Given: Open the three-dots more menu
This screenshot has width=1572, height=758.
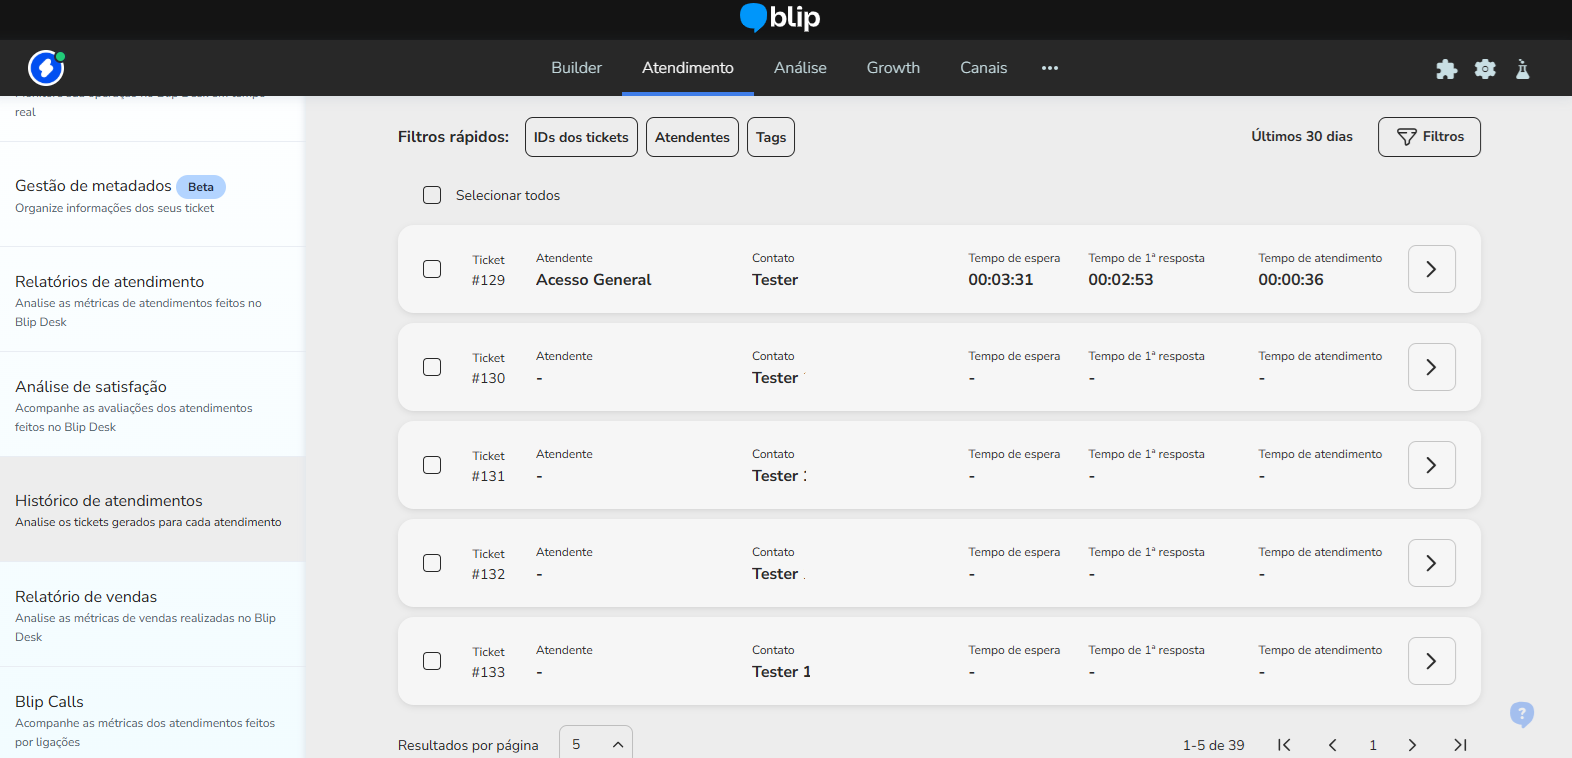Looking at the screenshot, I should tap(1049, 68).
